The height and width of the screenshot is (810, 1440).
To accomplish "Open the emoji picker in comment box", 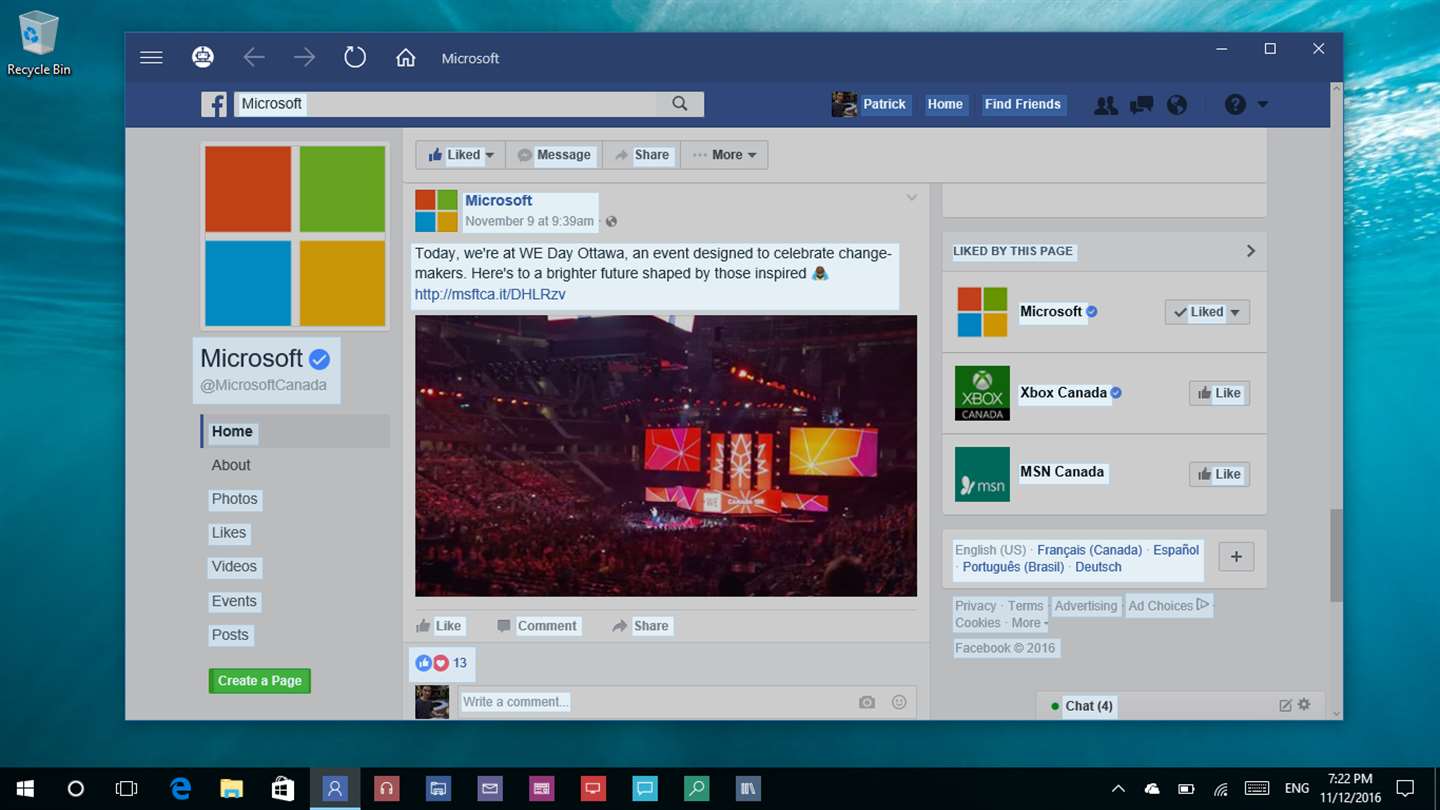I will 899,702.
